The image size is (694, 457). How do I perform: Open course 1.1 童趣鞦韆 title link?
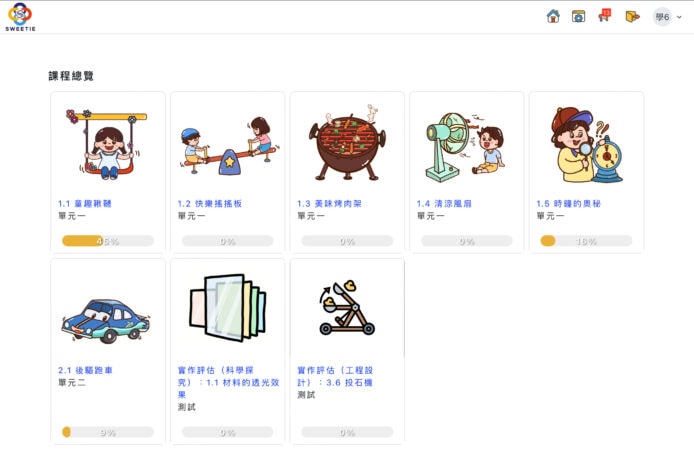85,204
